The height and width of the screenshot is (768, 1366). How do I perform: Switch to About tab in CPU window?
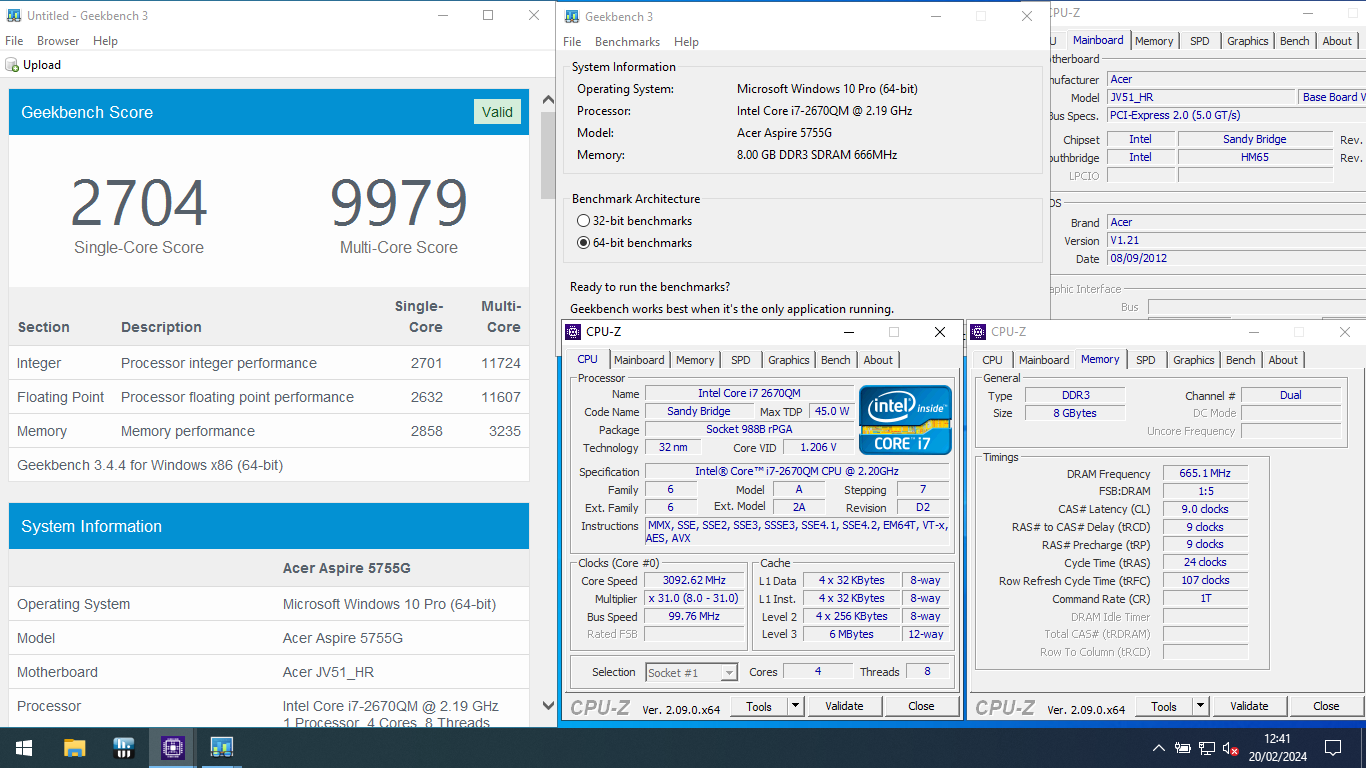pyautogui.click(x=878, y=360)
